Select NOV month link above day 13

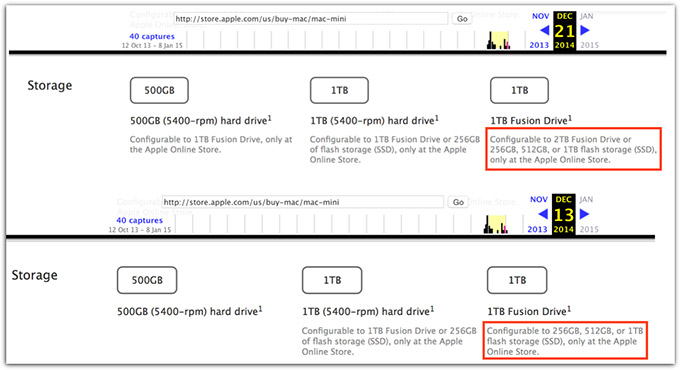coord(539,200)
